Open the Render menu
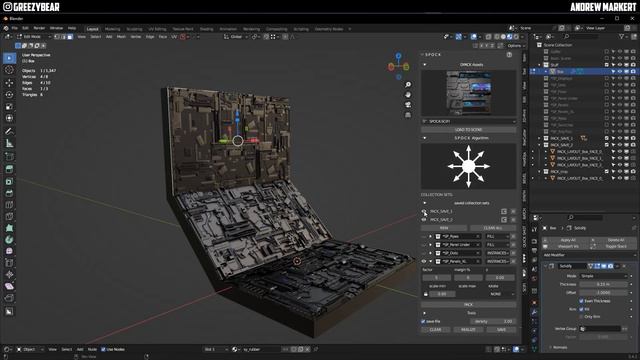Image resolution: width=640 pixels, height=360 pixels. coord(39,29)
